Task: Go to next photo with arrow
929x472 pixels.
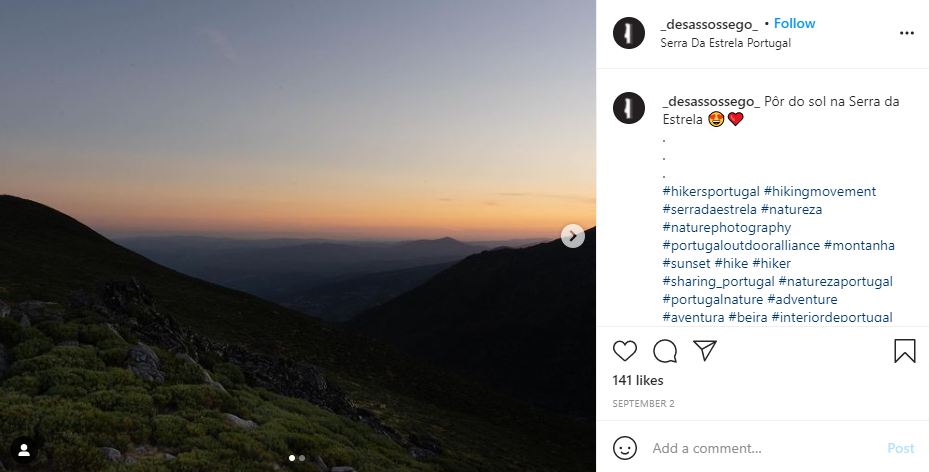Action: pos(573,236)
